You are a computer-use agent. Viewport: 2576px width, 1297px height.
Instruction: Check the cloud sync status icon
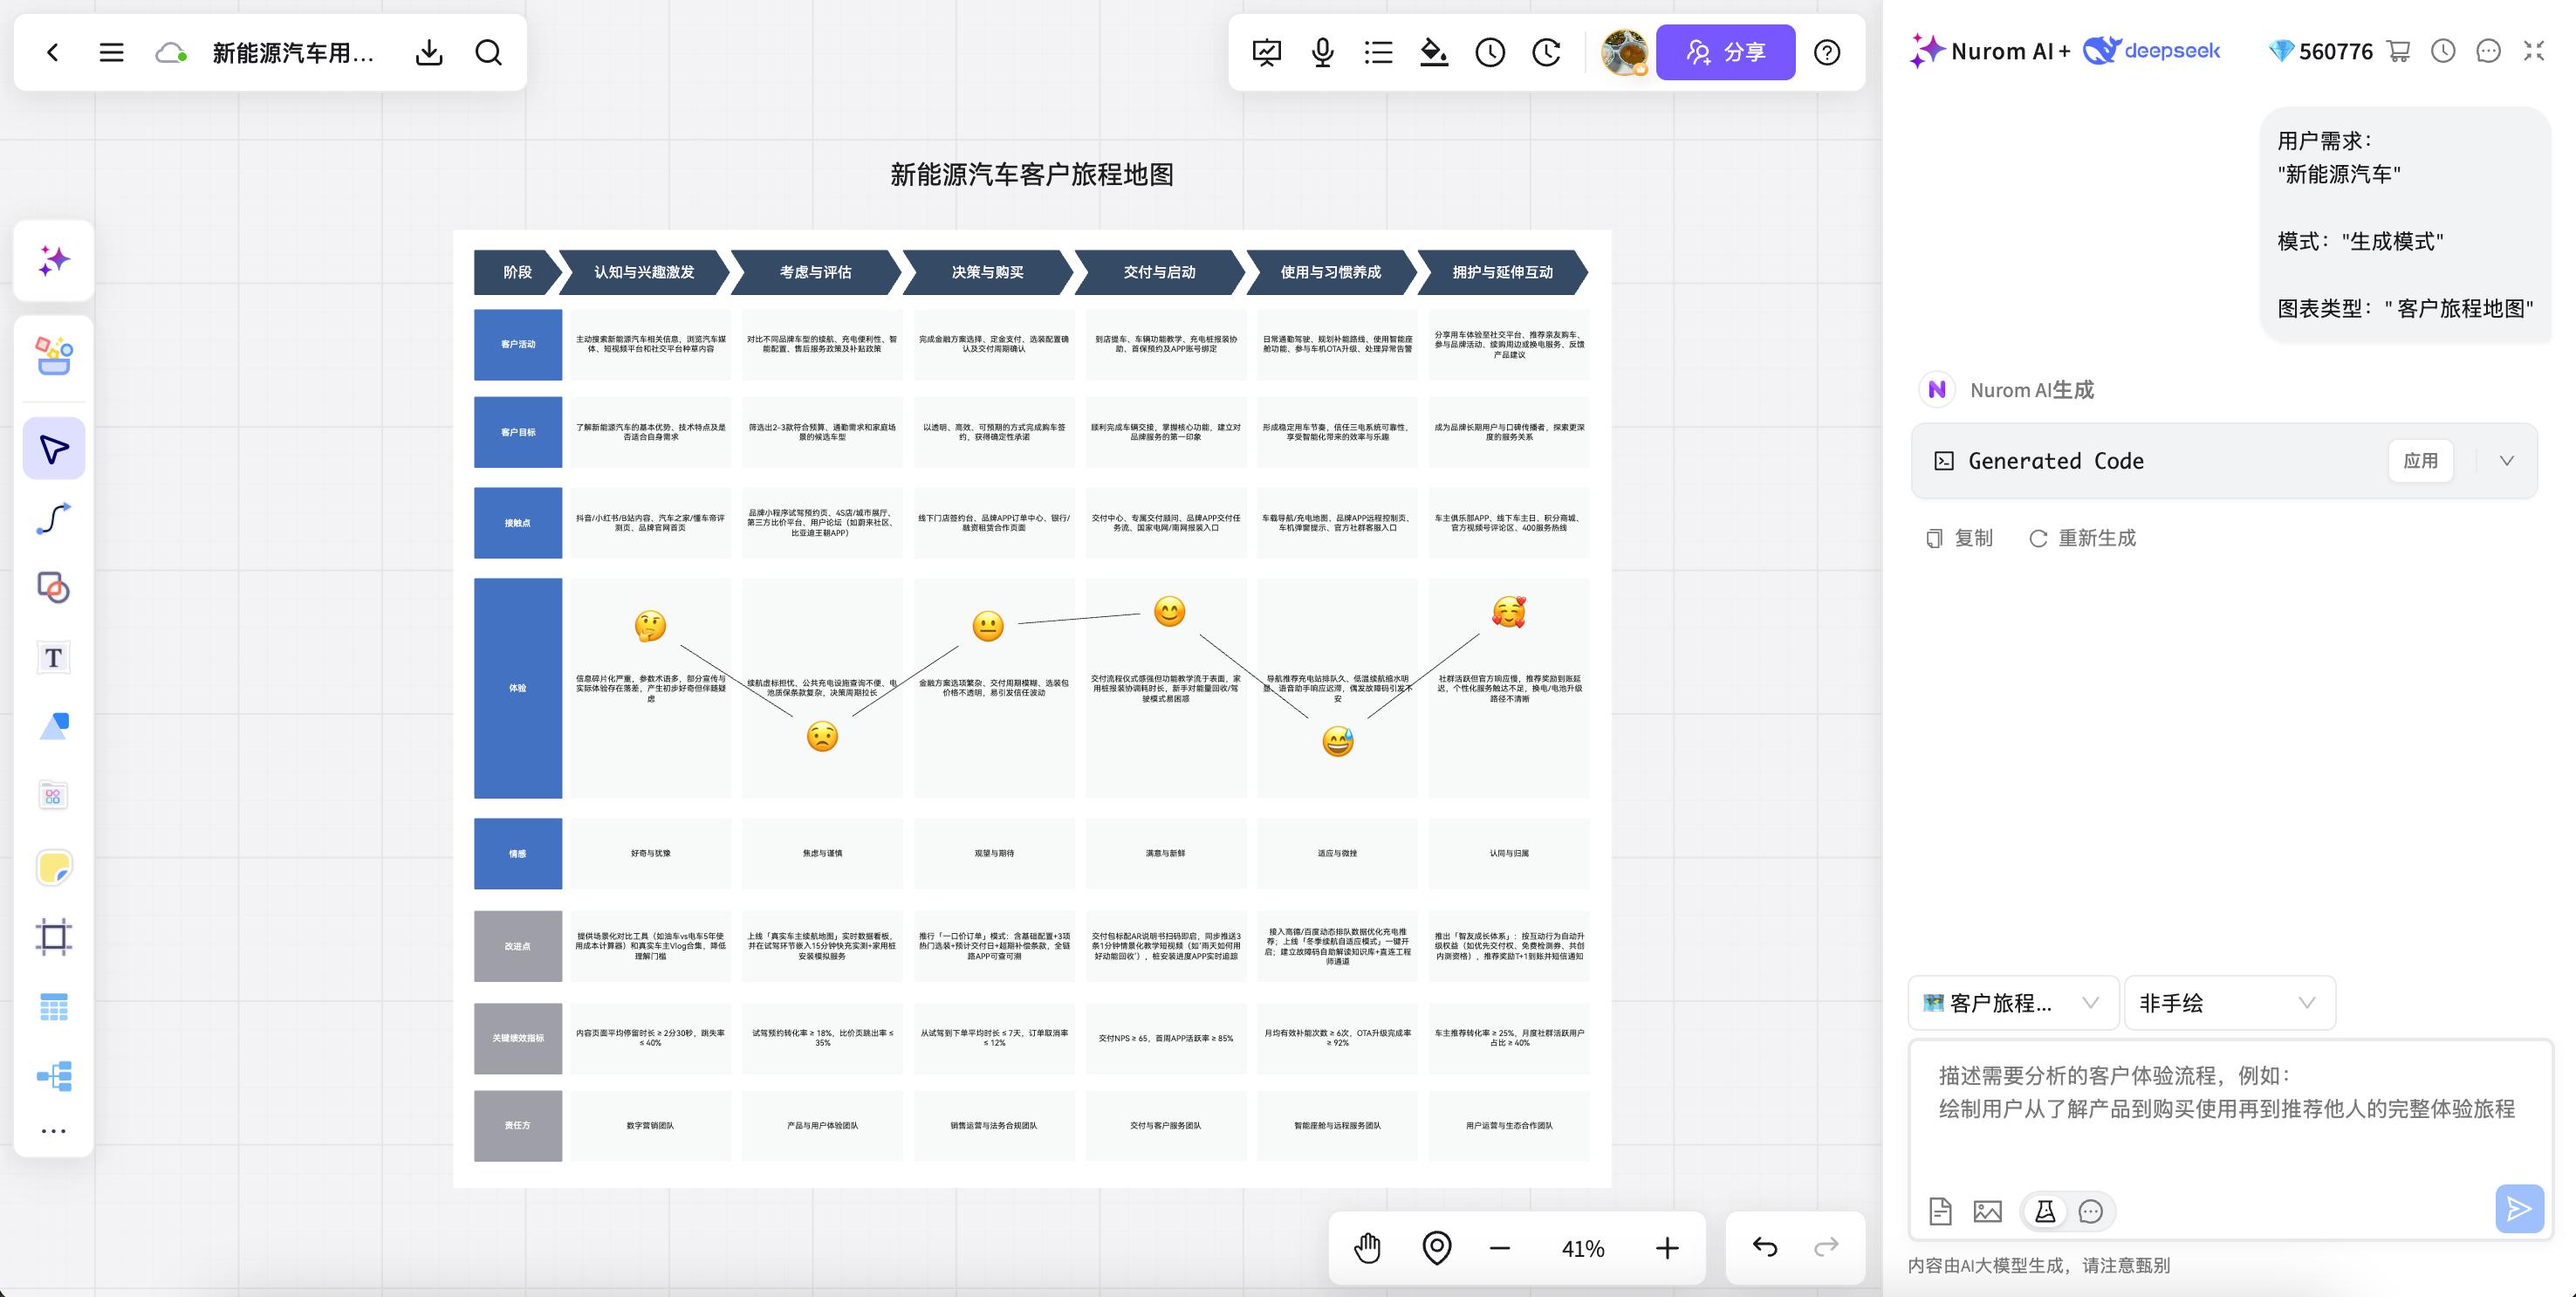[x=171, y=52]
